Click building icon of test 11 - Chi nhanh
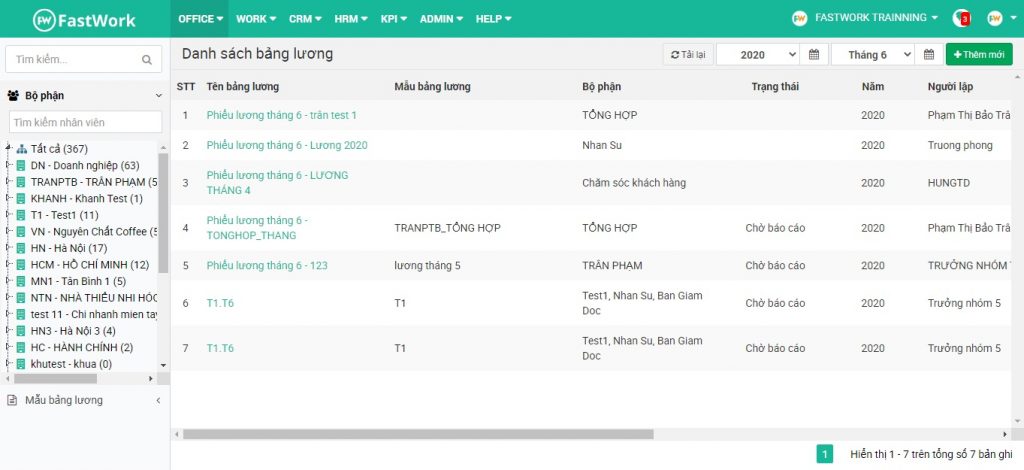Screen dimensions: 1024x470 21,314
